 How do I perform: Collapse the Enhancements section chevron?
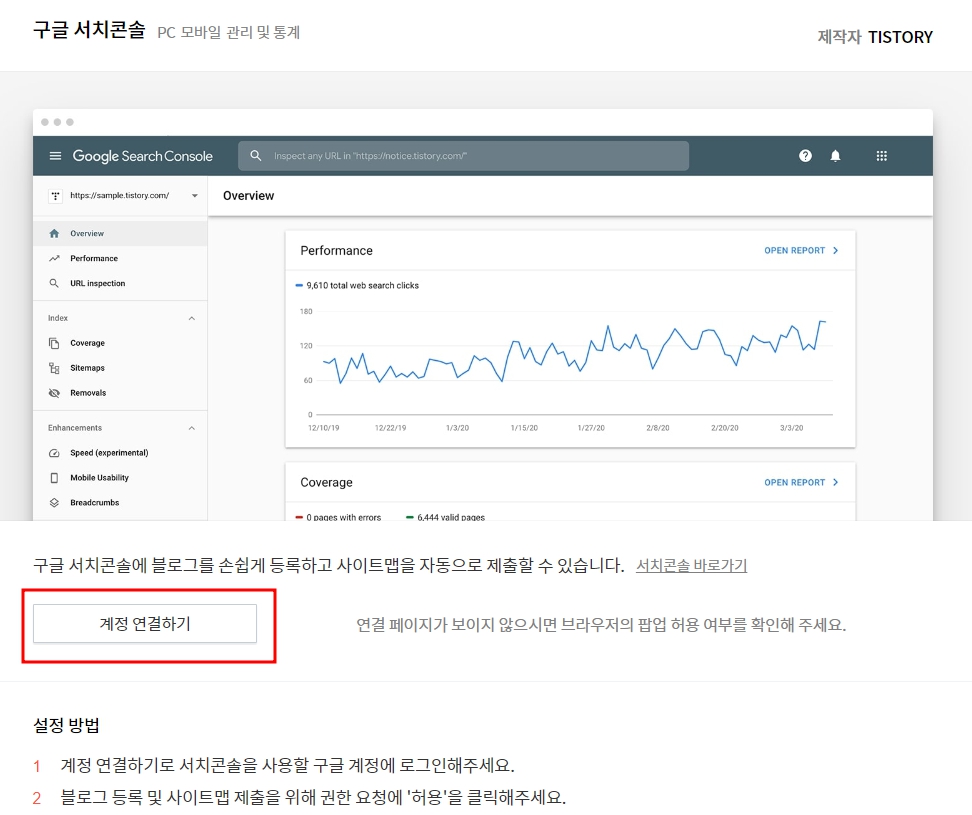192,428
